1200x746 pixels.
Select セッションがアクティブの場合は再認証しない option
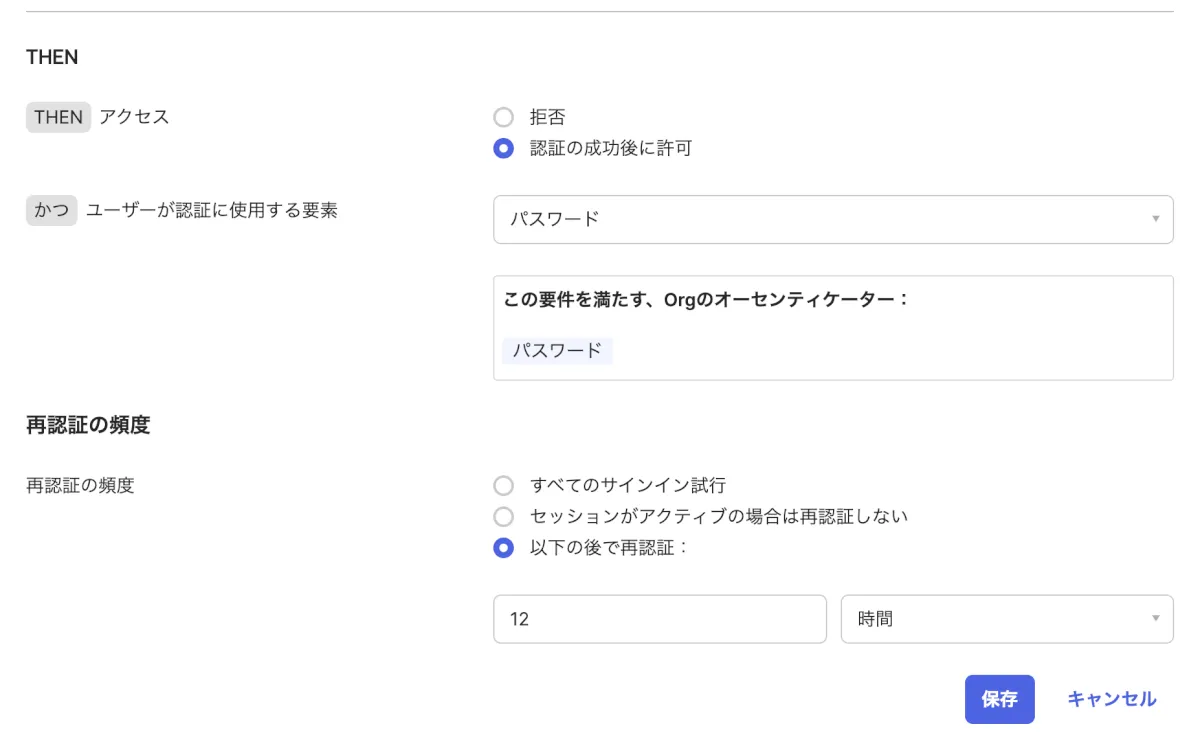pos(504,517)
